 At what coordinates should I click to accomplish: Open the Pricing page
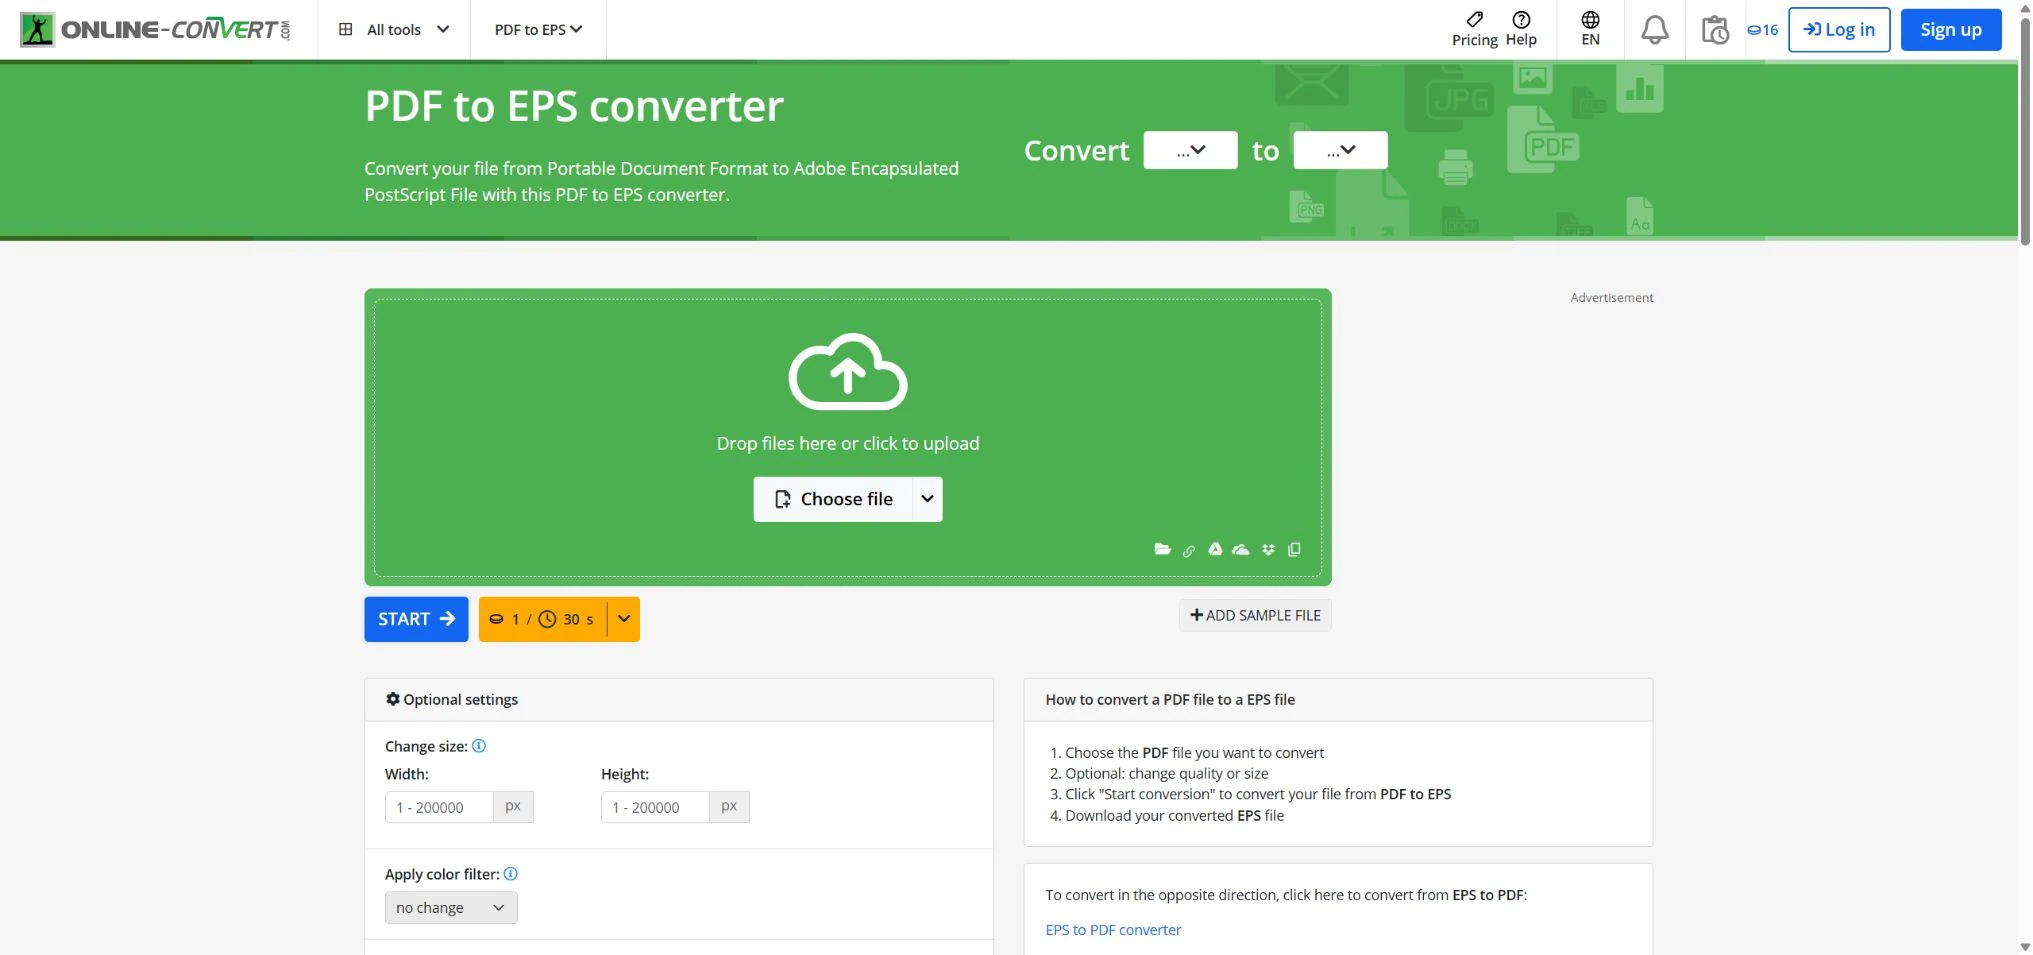pos(1475,29)
